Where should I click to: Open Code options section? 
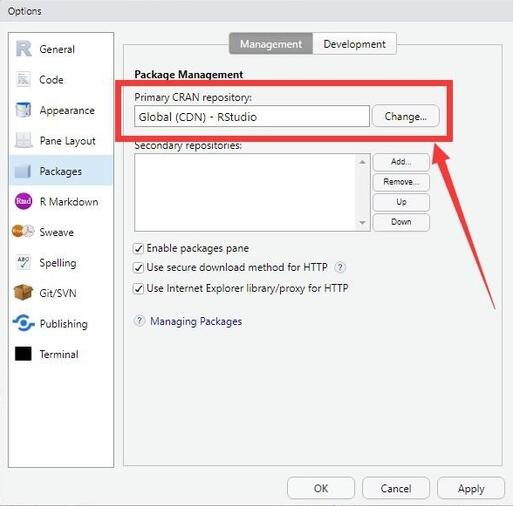click(x=51, y=80)
